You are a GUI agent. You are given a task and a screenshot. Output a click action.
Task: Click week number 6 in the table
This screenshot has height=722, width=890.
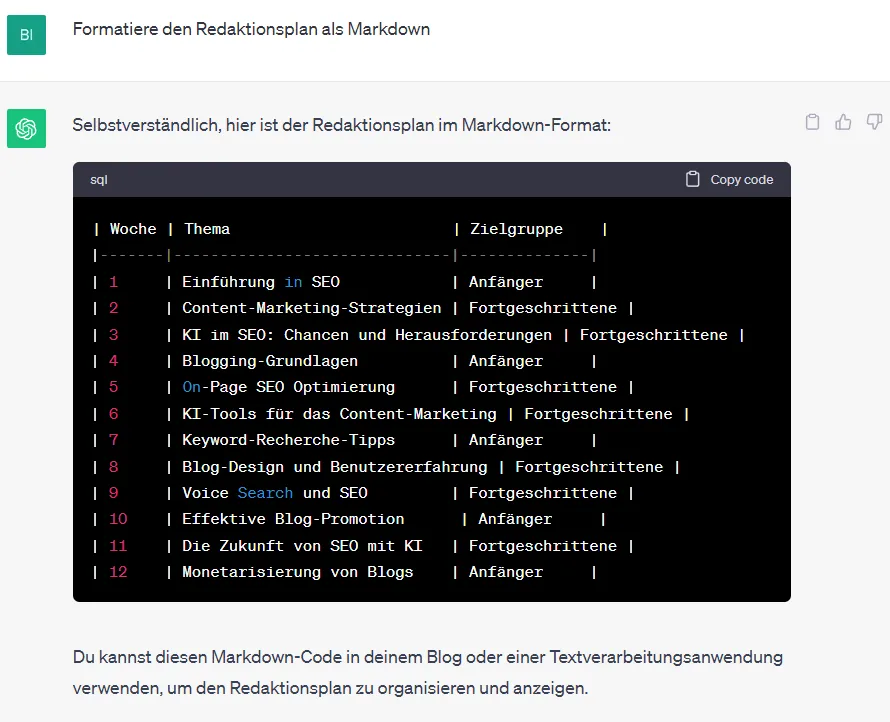tap(114, 414)
